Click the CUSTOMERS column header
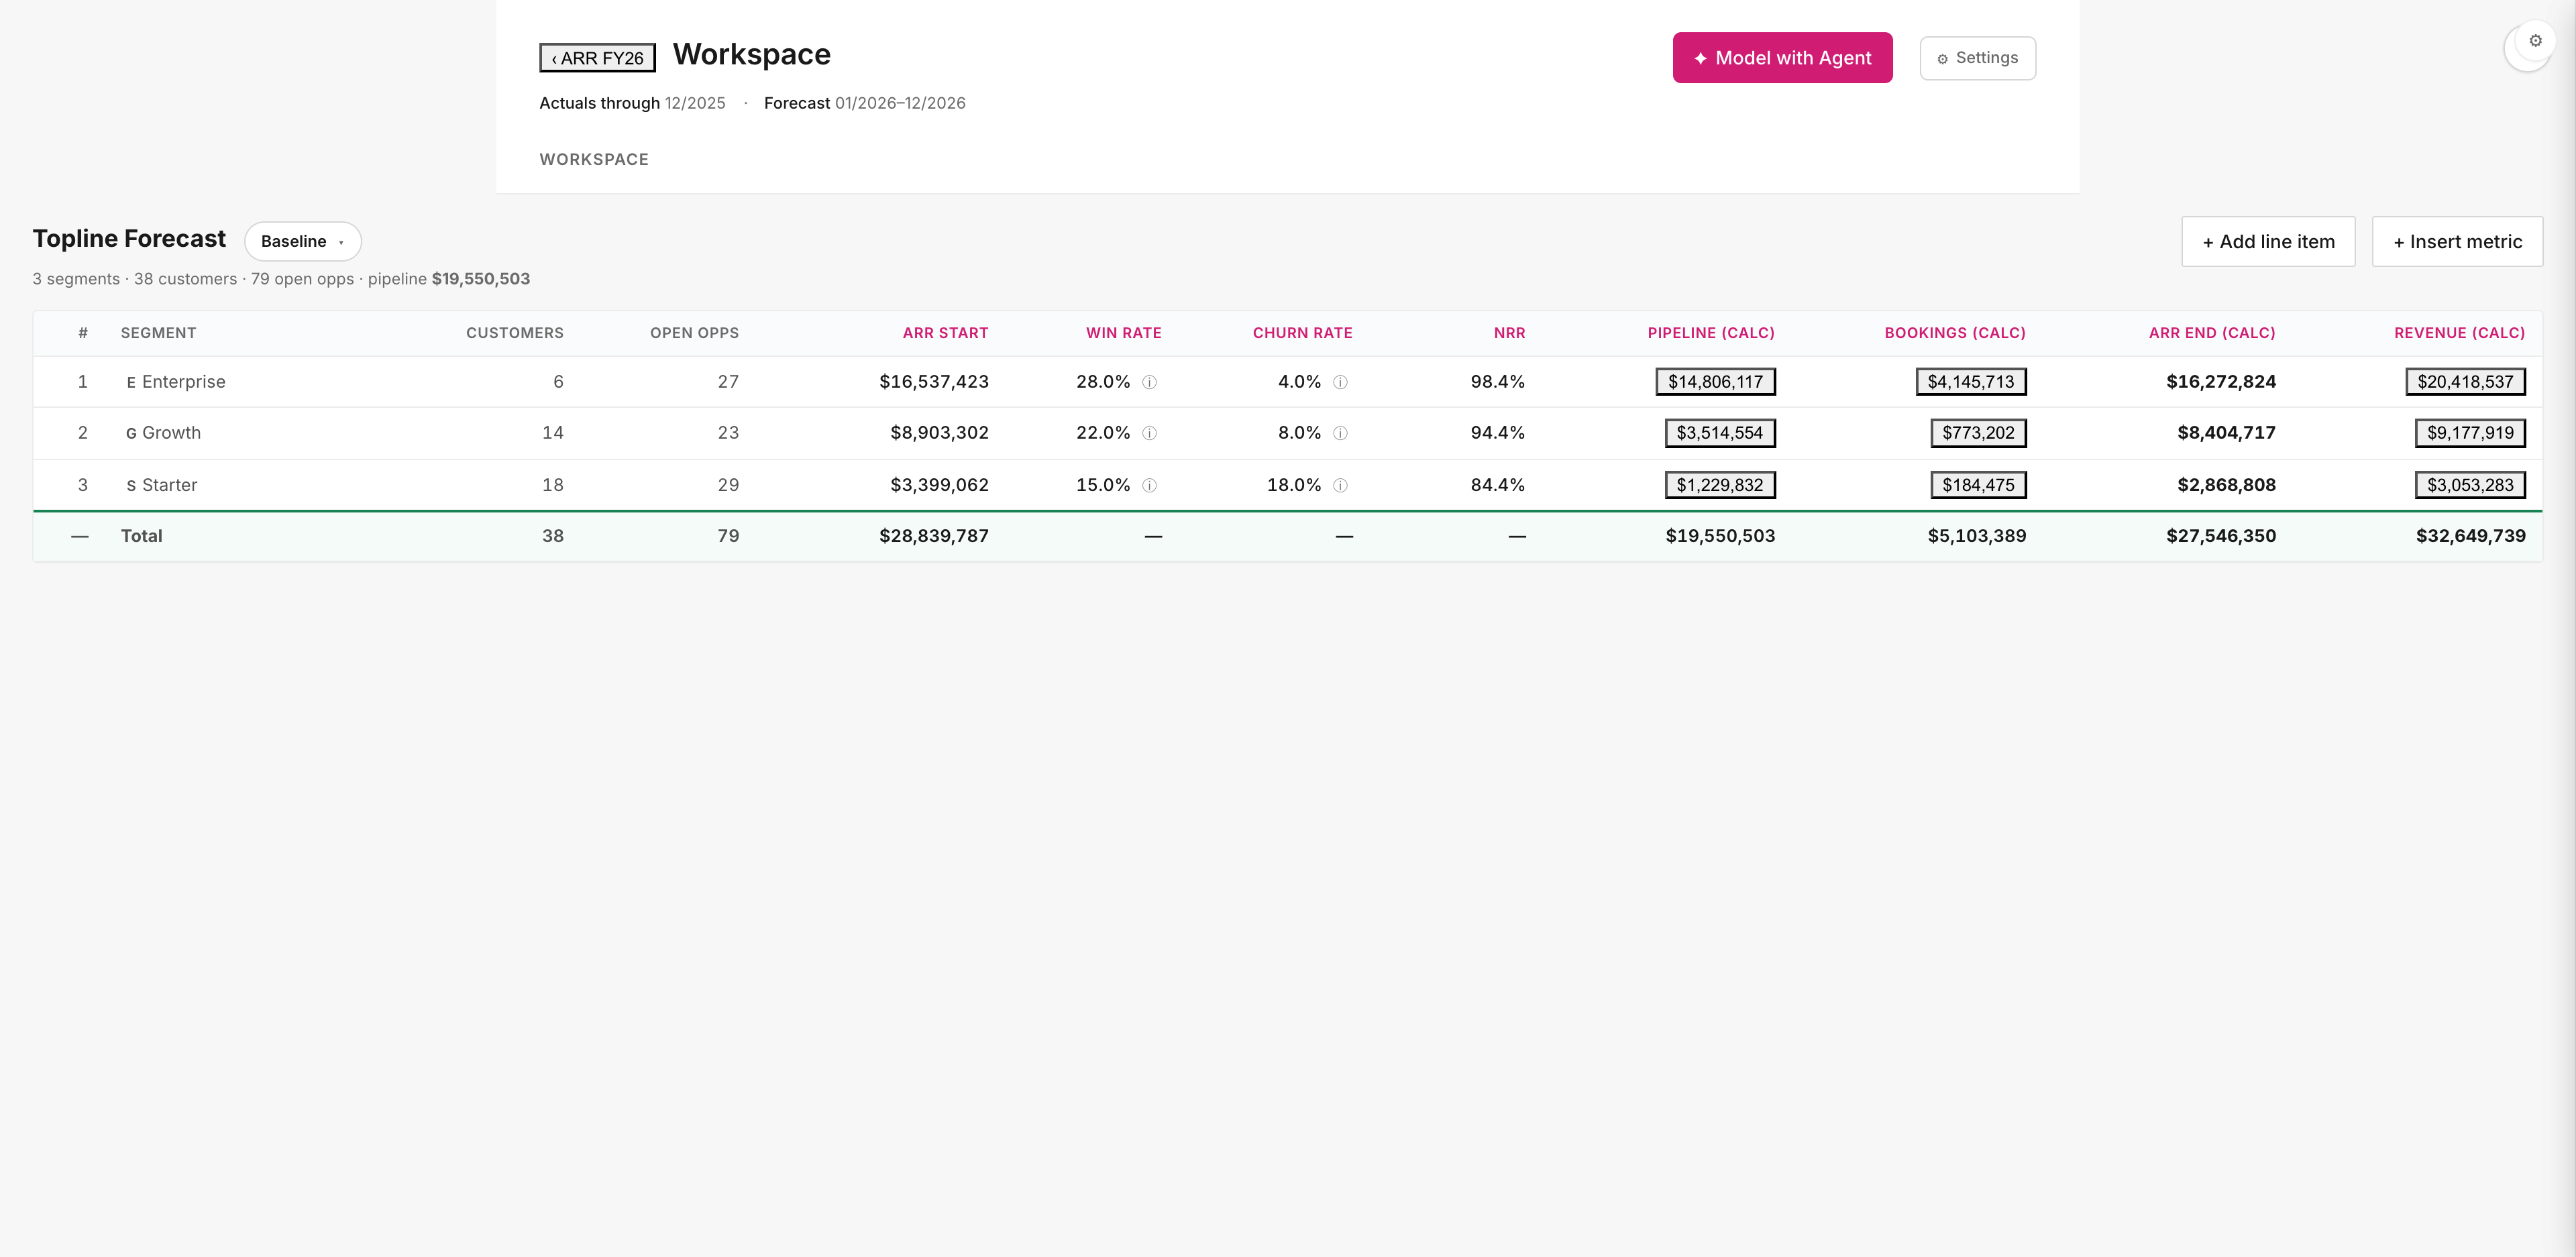The height and width of the screenshot is (1257, 2576). 514,333
